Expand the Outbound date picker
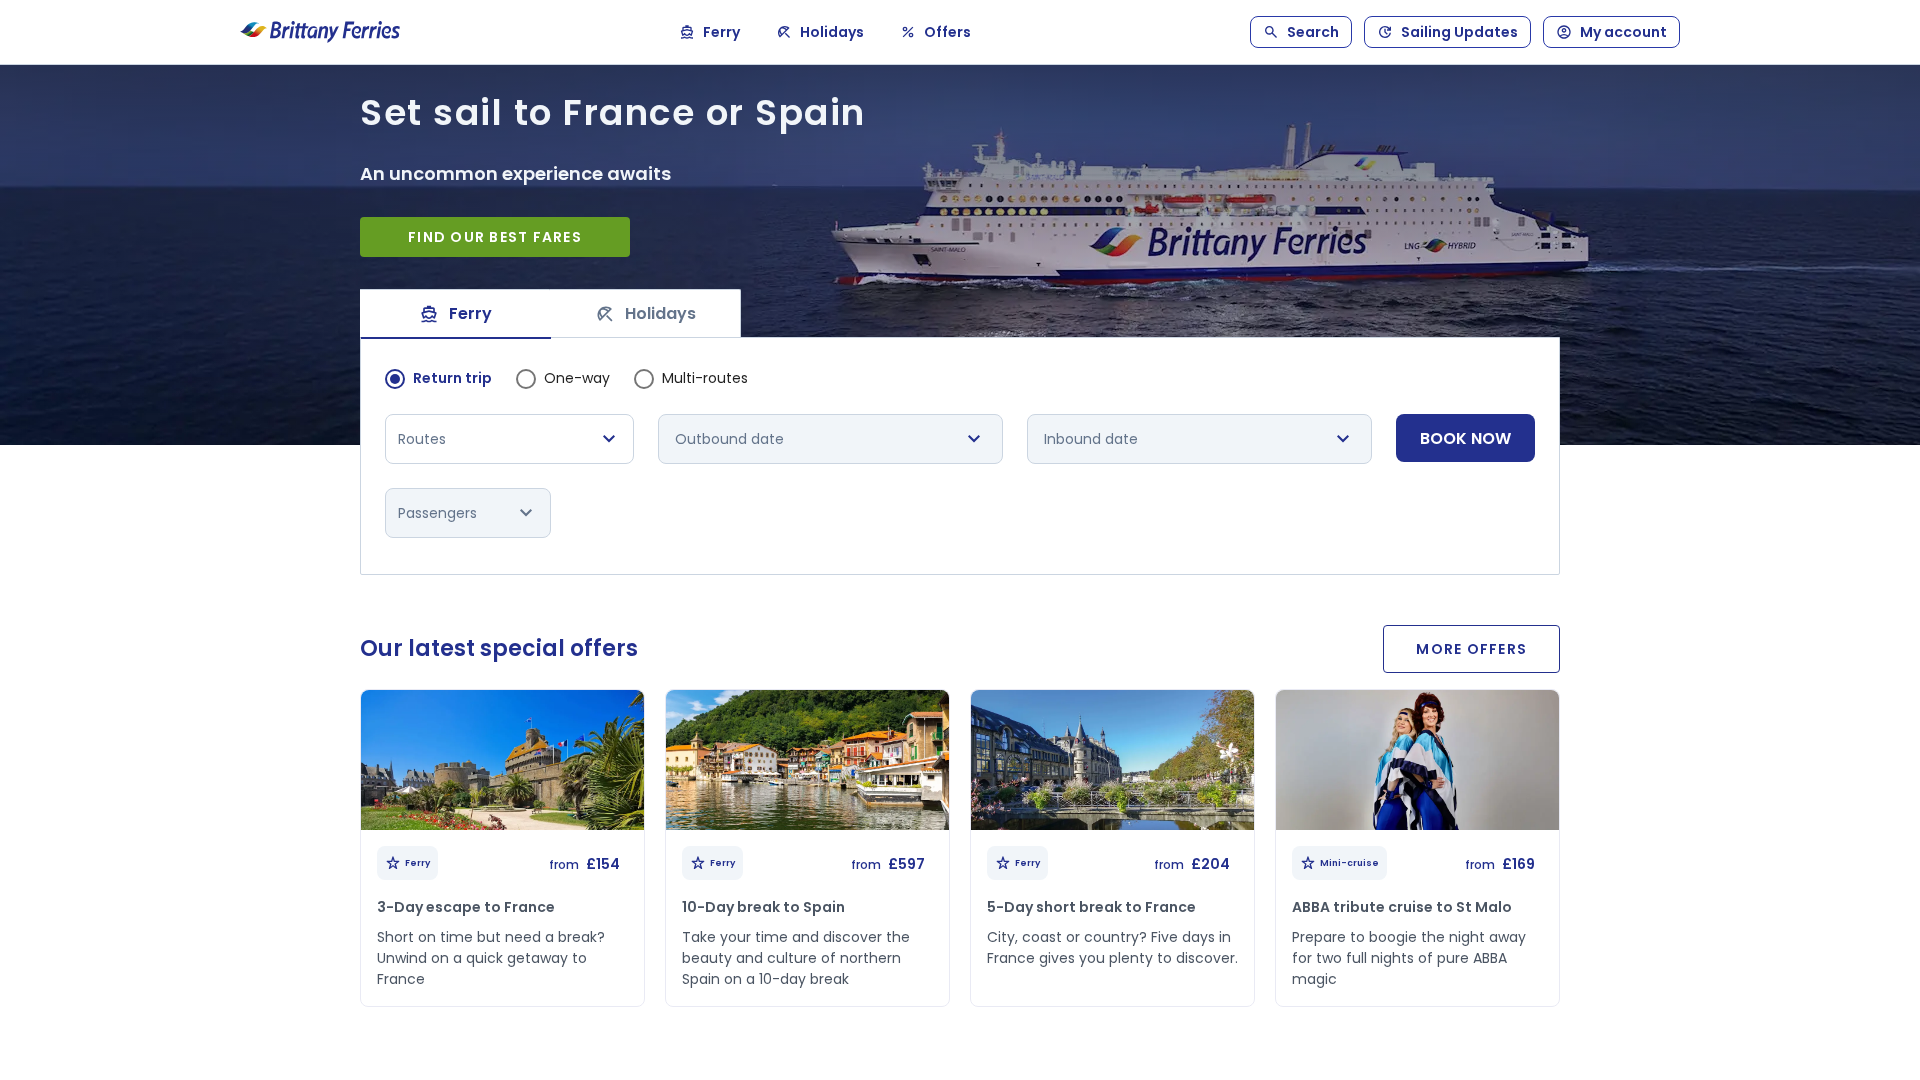This screenshot has height=1080, width=1920. tap(830, 439)
